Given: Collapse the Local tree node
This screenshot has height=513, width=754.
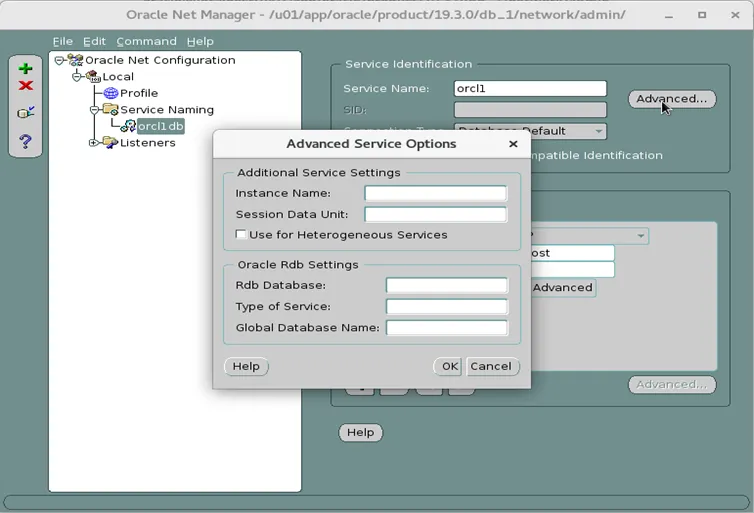Looking at the screenshot, I should pos(76,76).
